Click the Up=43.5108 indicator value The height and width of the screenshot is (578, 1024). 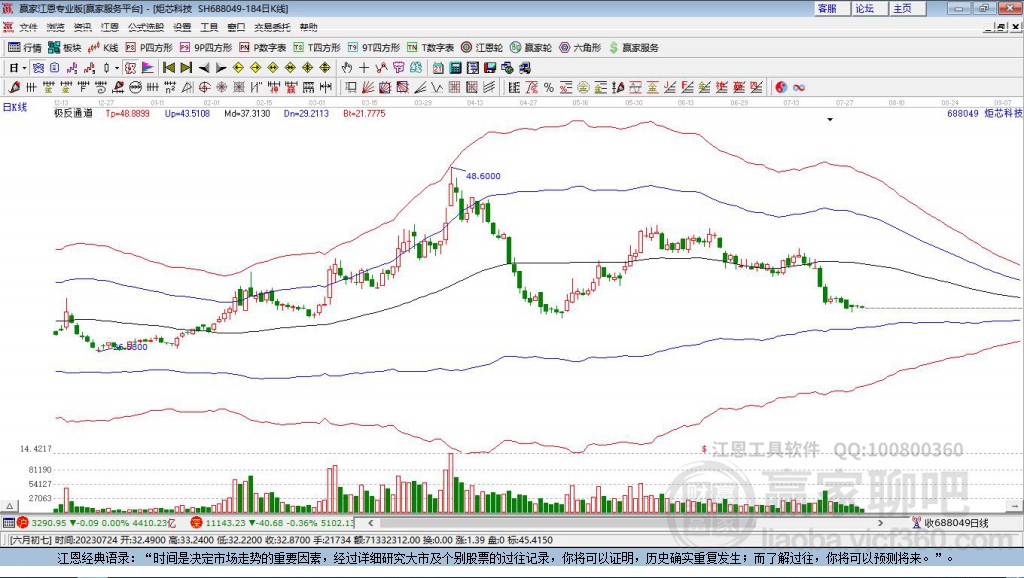pos(187,114)
